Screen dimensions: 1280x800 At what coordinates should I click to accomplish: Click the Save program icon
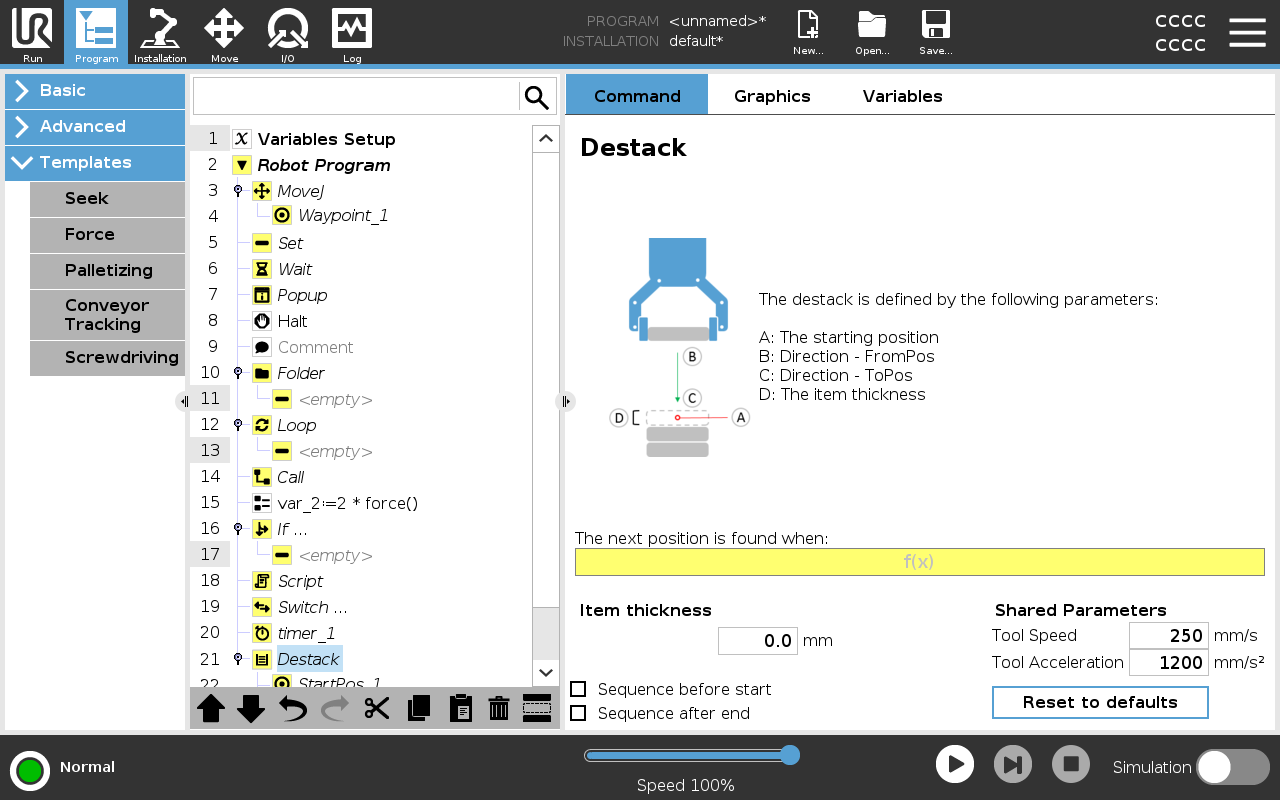pos(935,32)
